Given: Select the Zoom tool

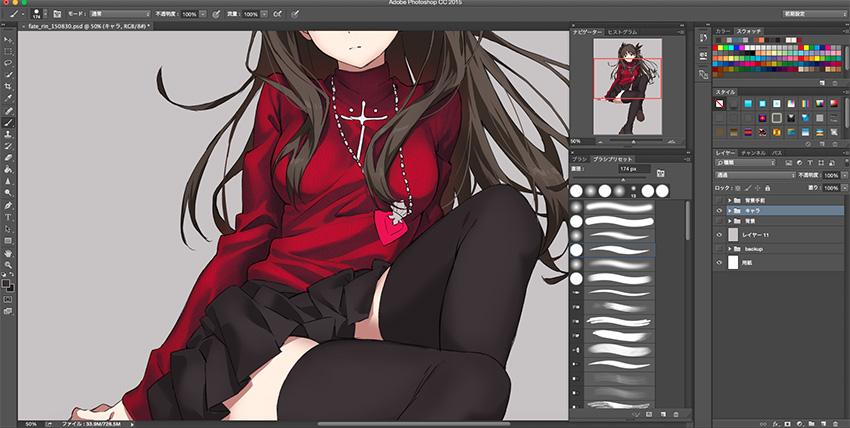Looking at the screenshot, I should pos(9,265).
